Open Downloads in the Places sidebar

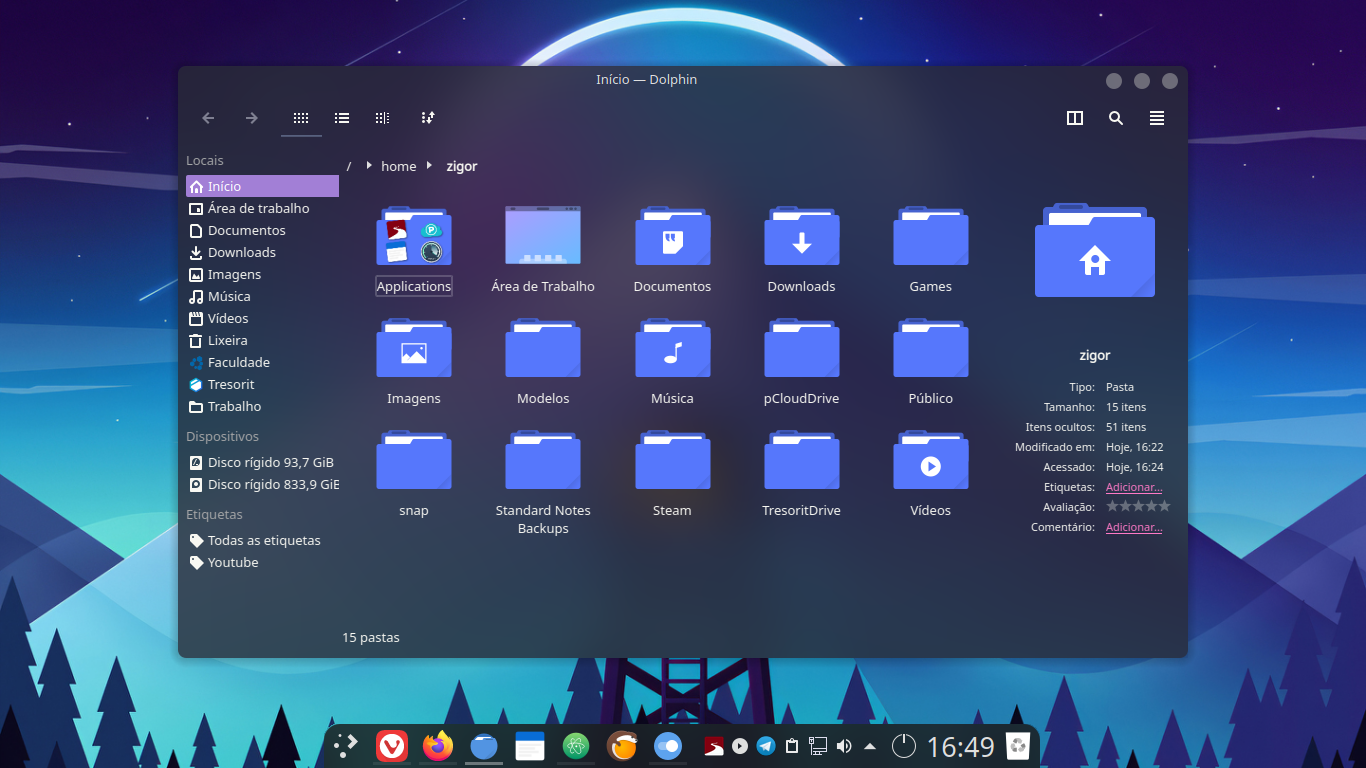[262, 252]
